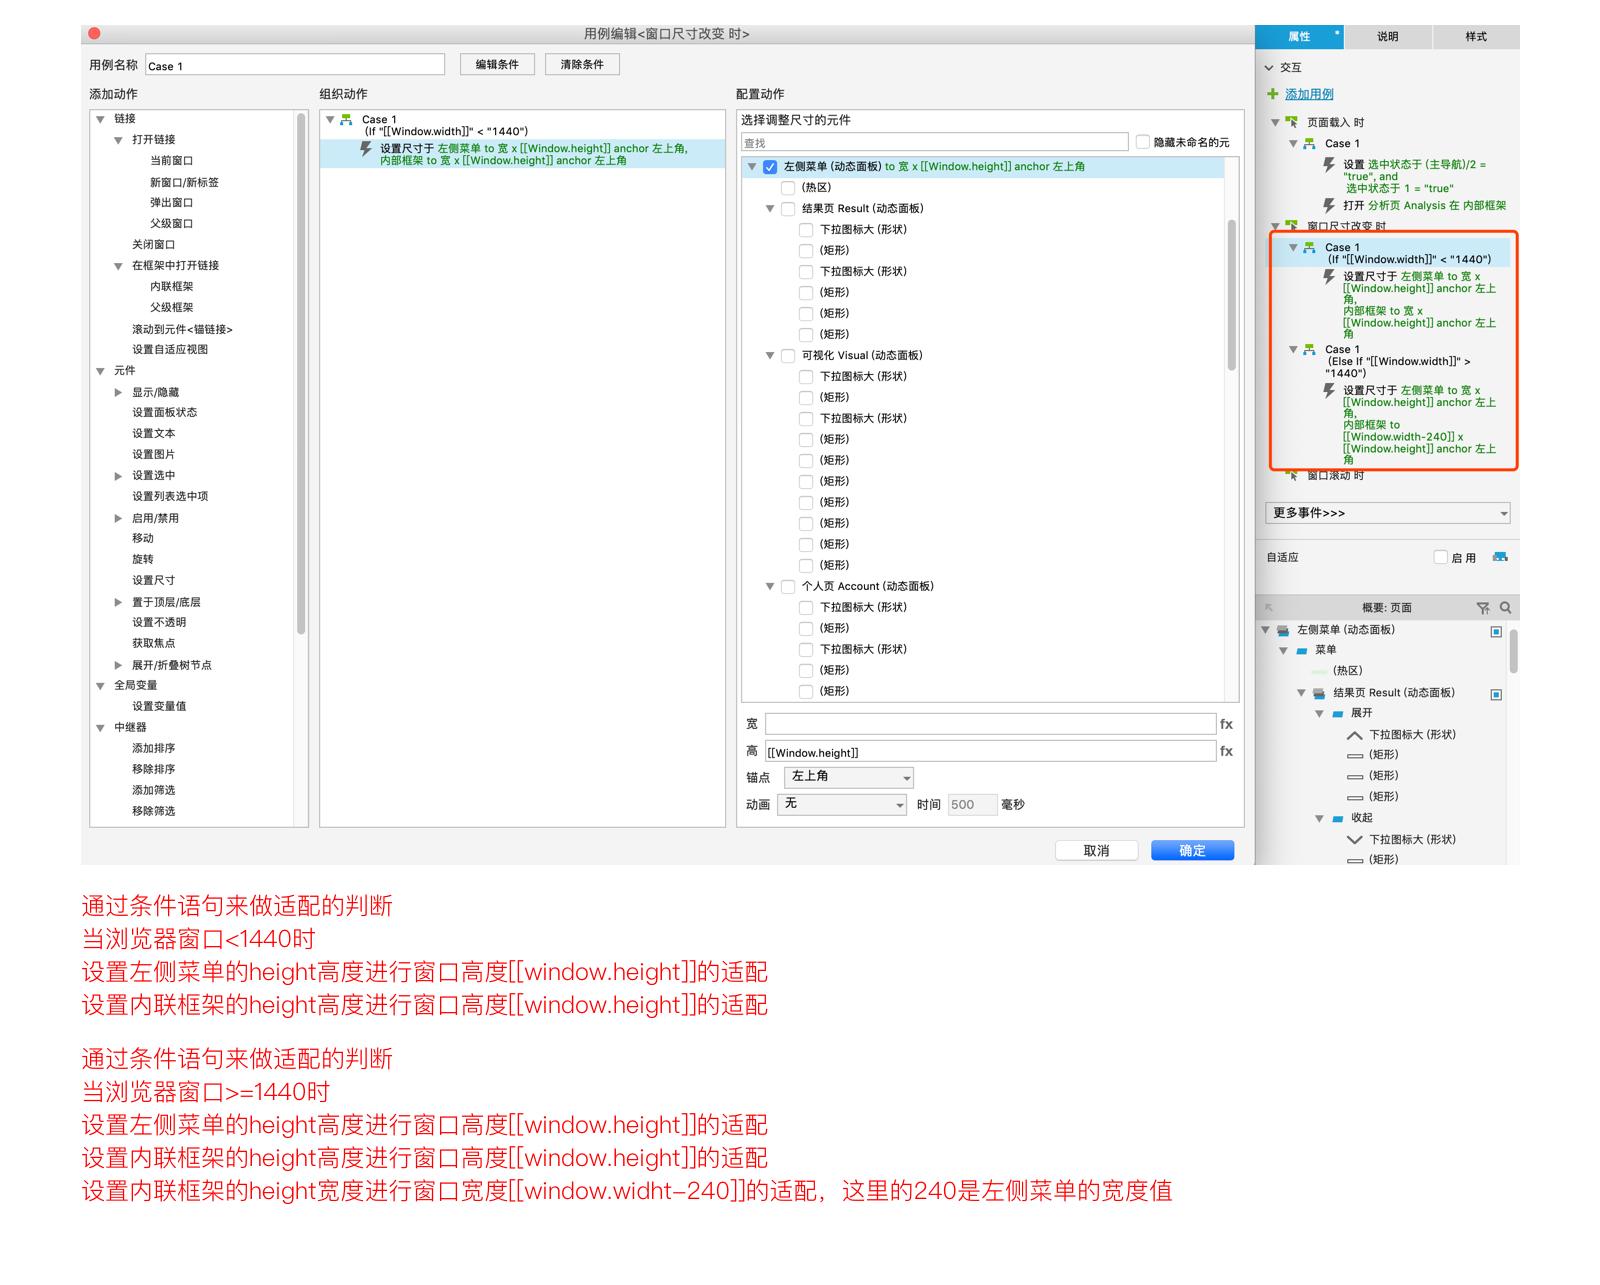The width and height of the screenshot is (1600, 1285).
Task: Click the 配置动作 widget list scrollbar
Action: [x=1231, y=295]
